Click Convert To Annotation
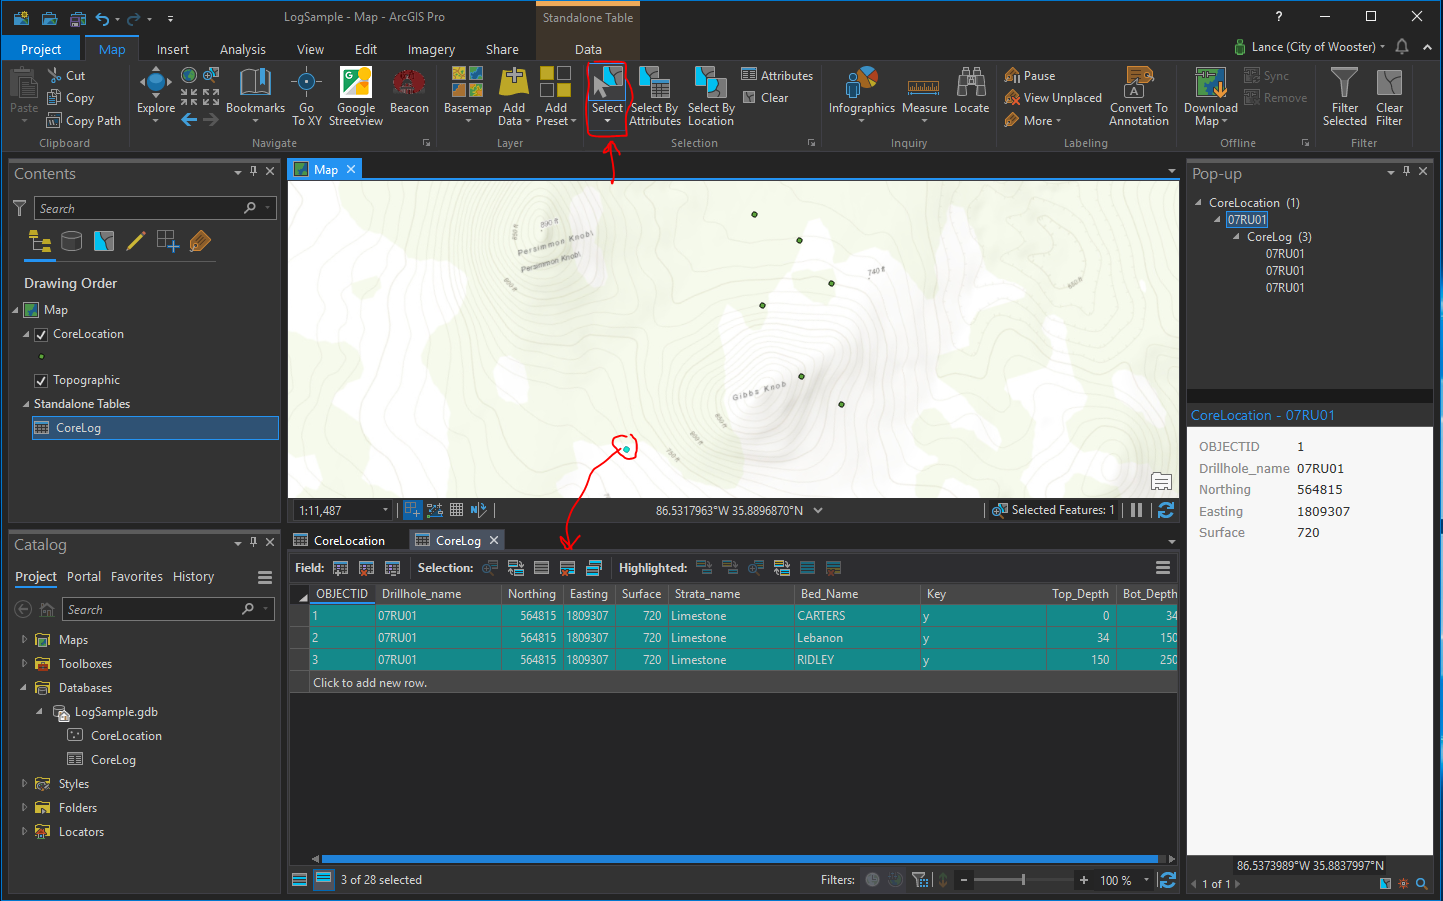This screenshot has width=1443, height=901. 1139,95
